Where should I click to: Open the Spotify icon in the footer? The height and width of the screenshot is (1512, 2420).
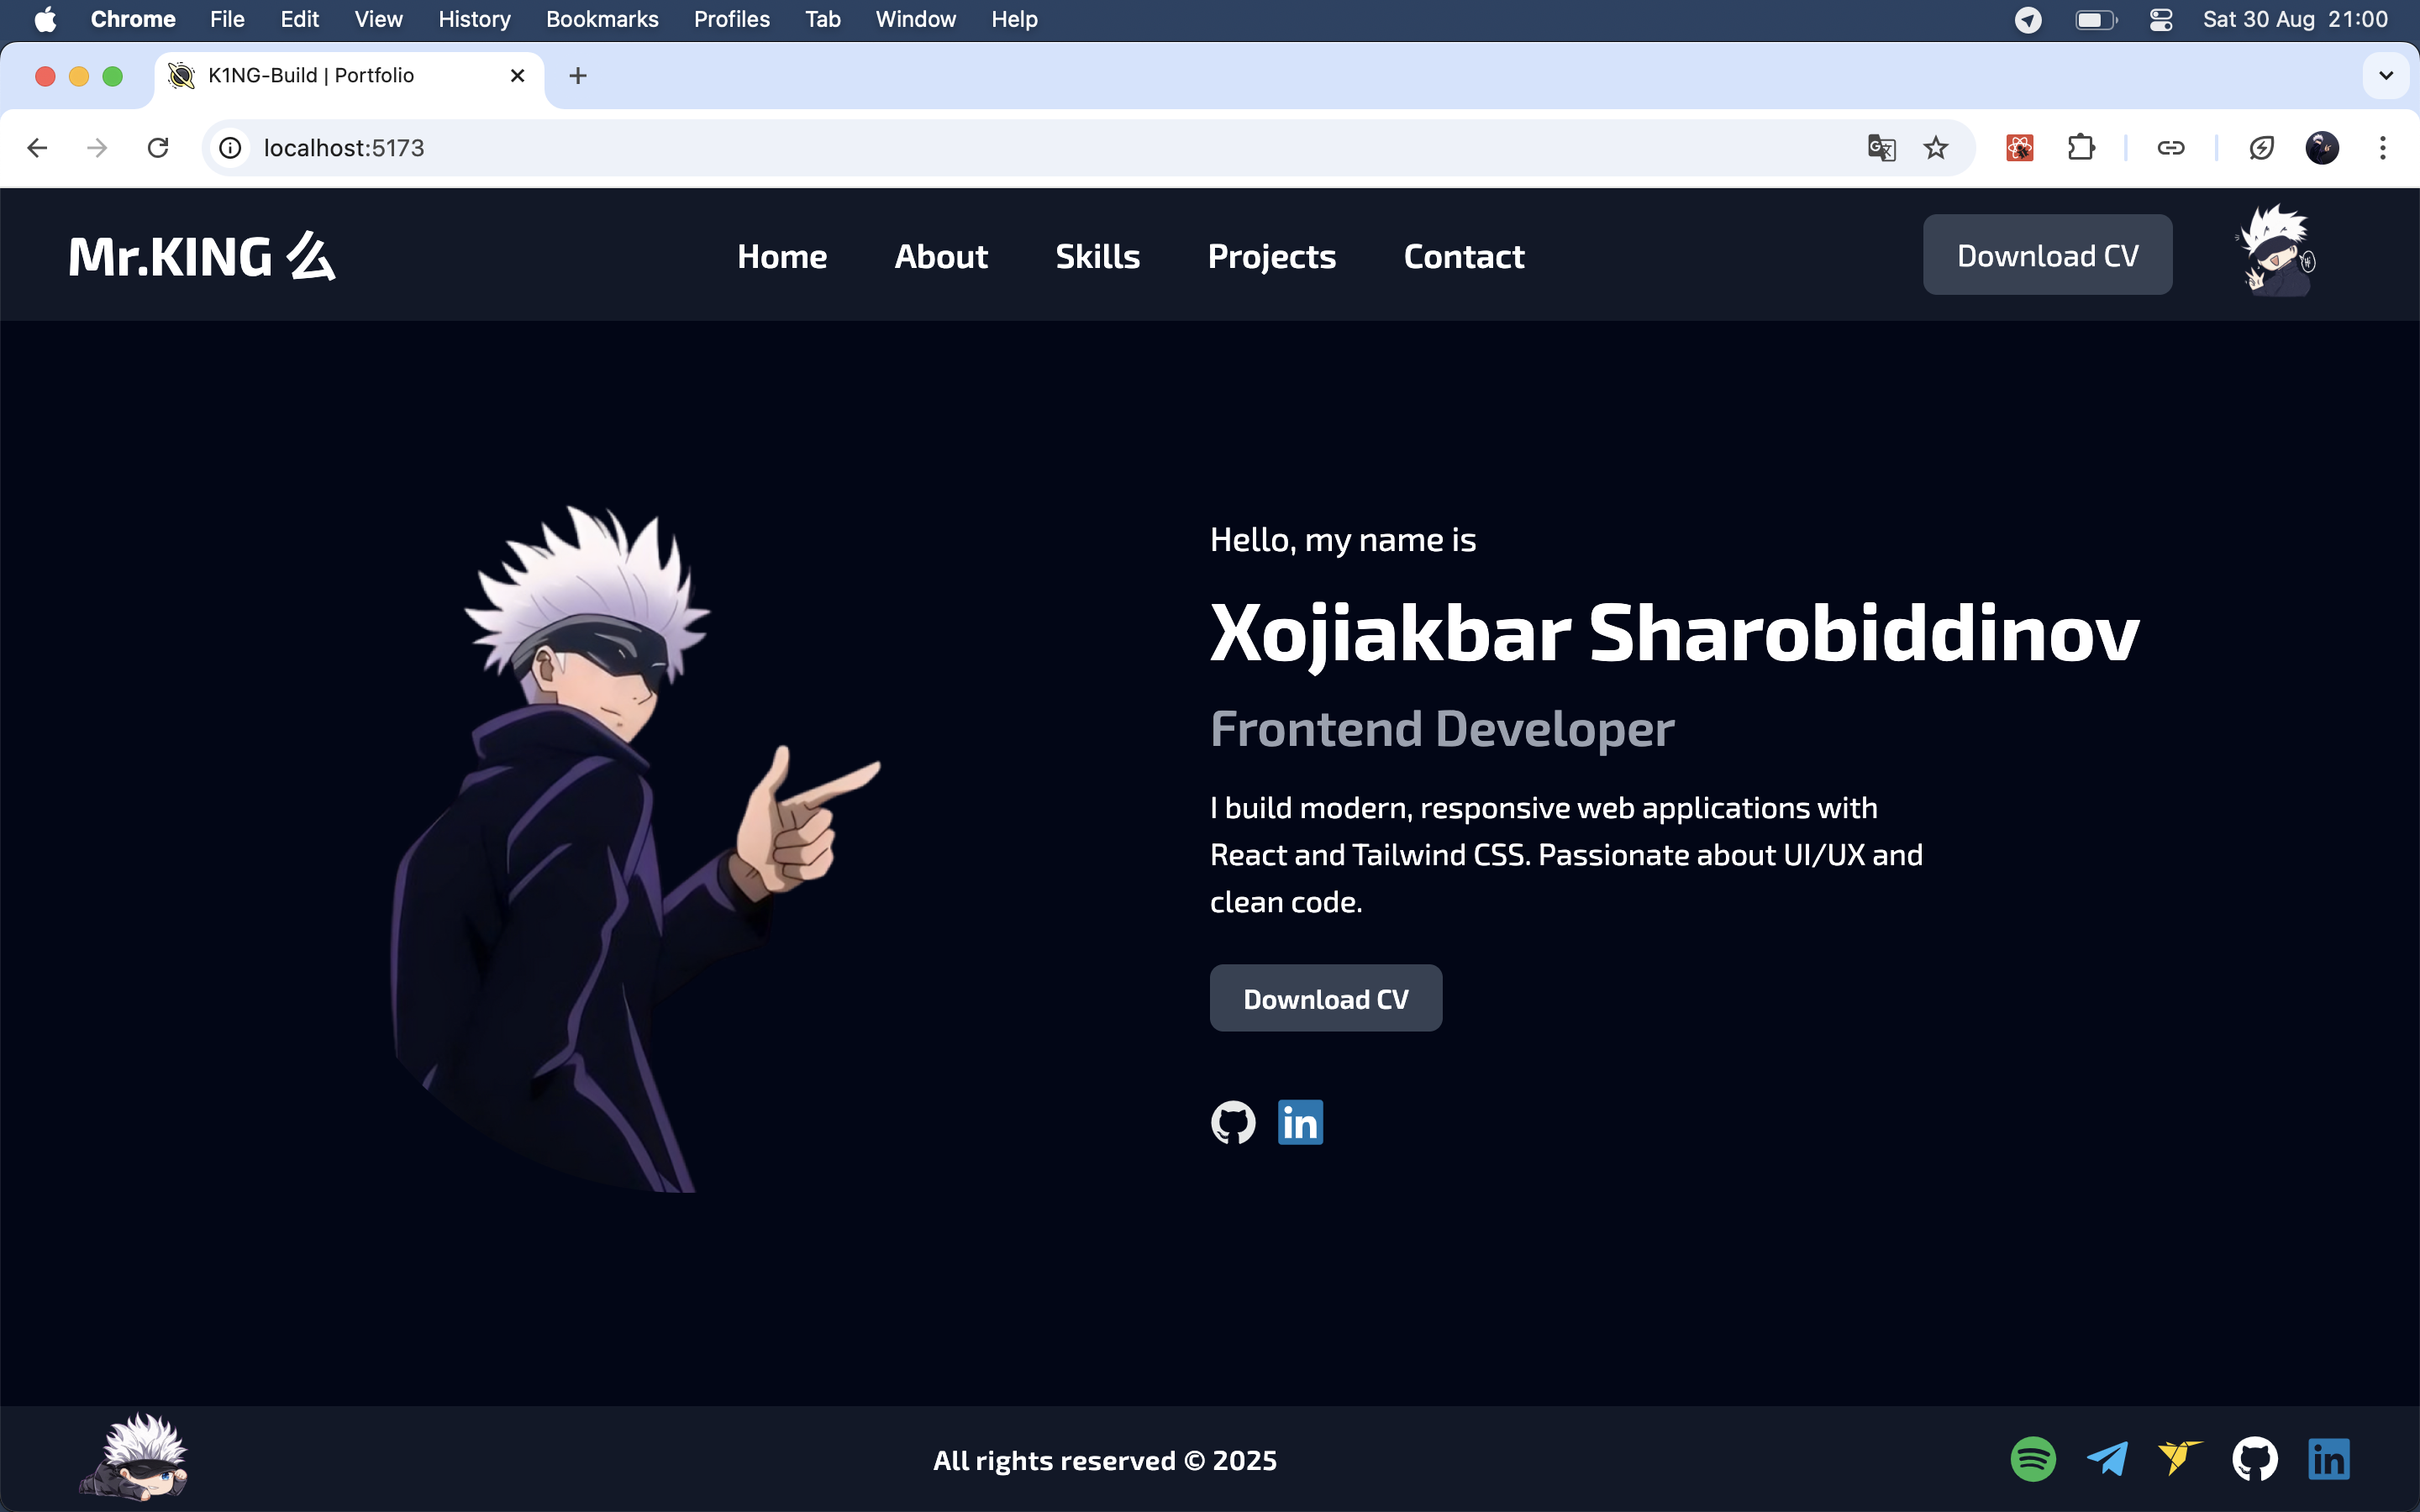[x=2033, y=1459]
